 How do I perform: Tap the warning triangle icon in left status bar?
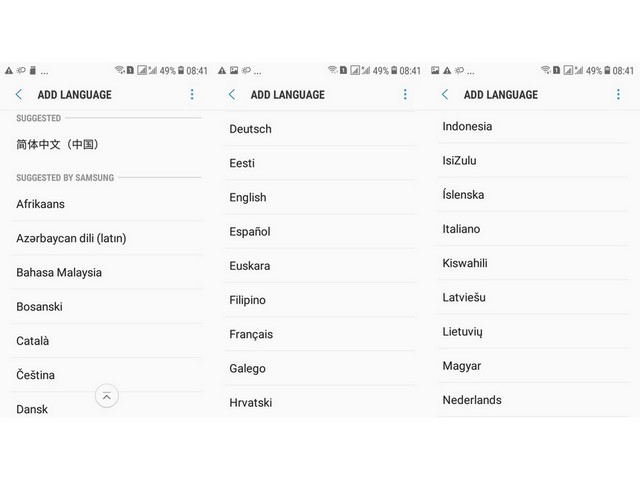(x=9, y=71)
